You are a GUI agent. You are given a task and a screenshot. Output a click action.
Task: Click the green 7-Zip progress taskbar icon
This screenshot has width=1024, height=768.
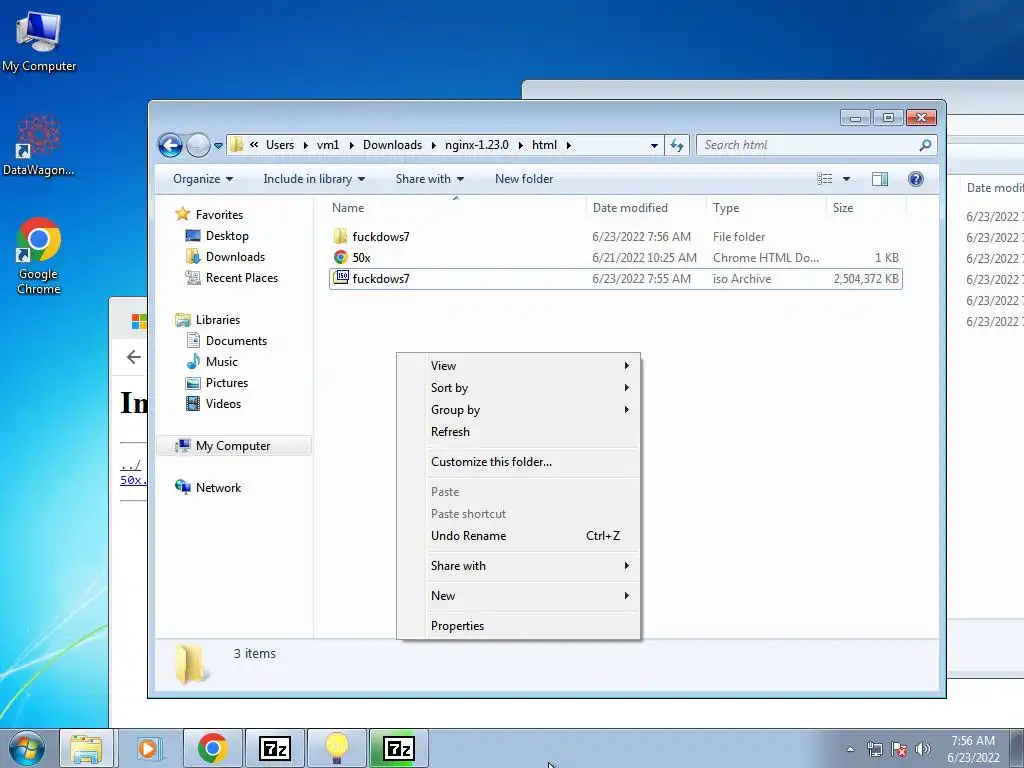[x=398, y=748]
